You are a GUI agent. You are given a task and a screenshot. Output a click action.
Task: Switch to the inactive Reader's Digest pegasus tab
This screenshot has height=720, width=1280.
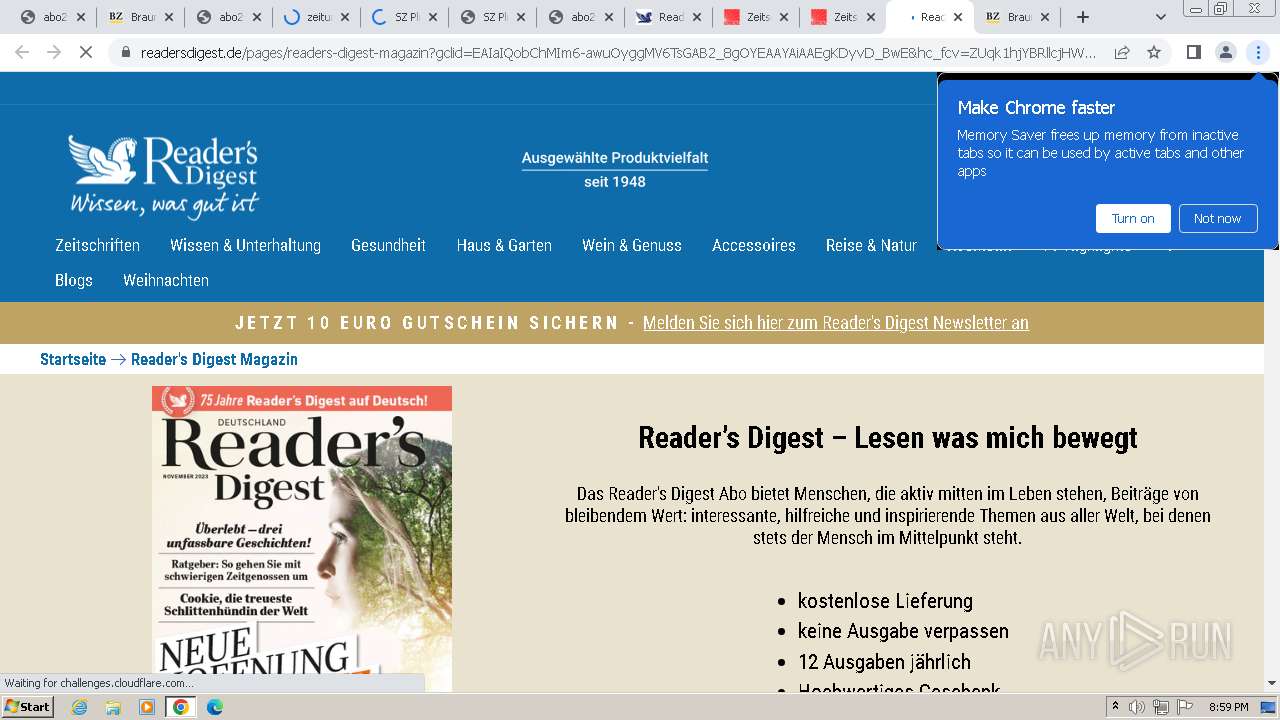tap(668, 17)
